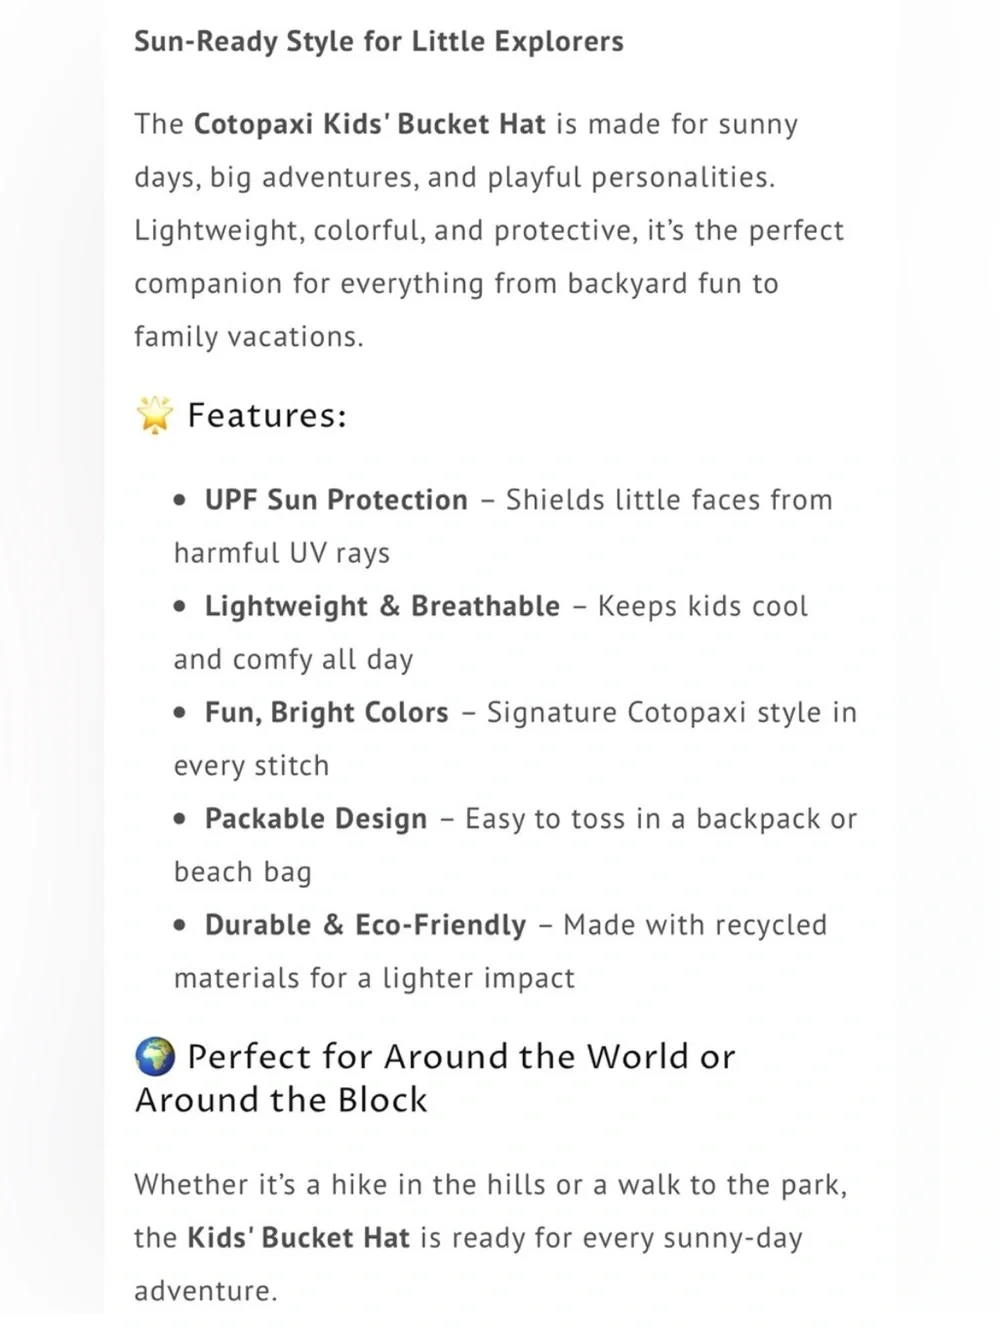
Task: Click the 'Sun-Ready Style for Little Explorers' heading
Action: [x=379, y=42]
